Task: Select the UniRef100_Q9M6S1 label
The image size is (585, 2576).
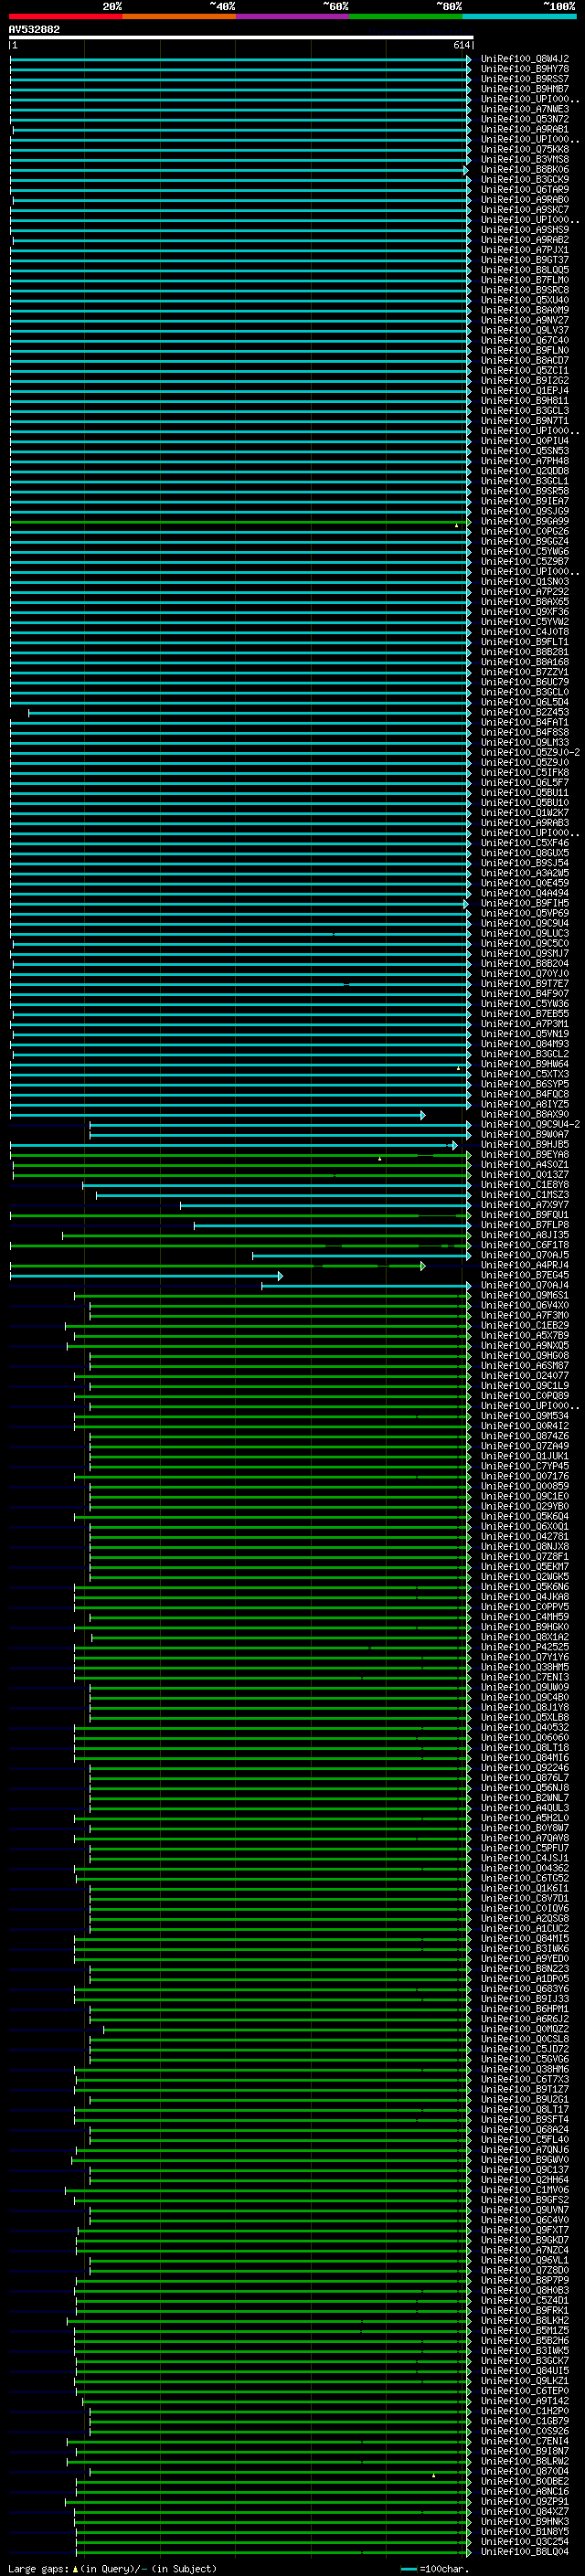Action: [525, 1296]
